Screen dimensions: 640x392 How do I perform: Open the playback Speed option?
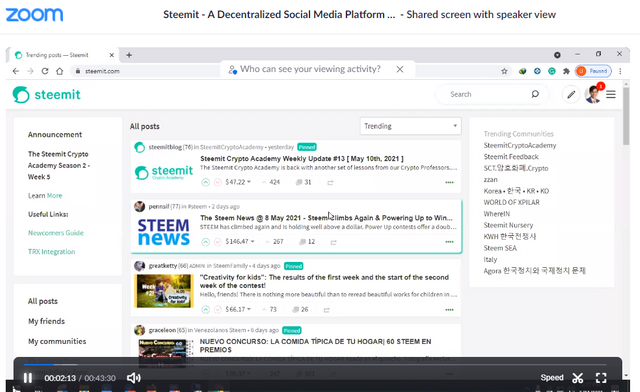(x=552, y=378)
